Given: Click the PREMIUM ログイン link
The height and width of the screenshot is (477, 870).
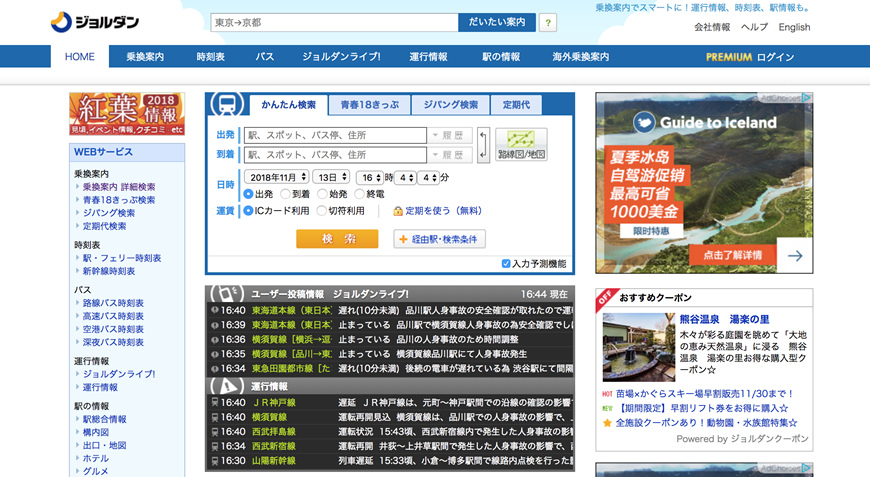Looking at the screenshot, I should click(x=750, y=57).
